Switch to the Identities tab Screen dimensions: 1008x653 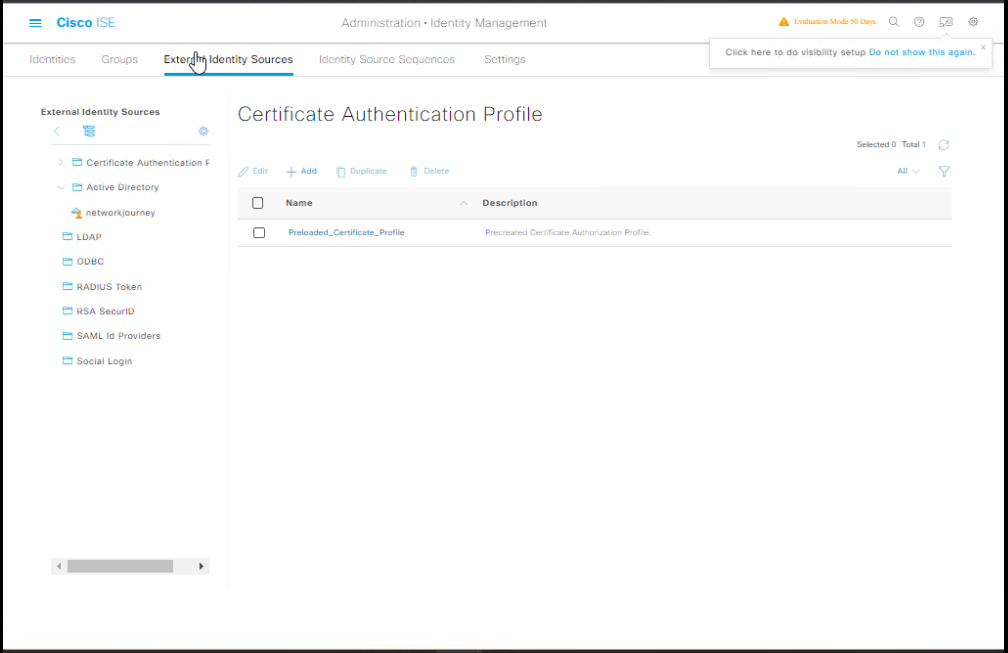click(52, 59)
